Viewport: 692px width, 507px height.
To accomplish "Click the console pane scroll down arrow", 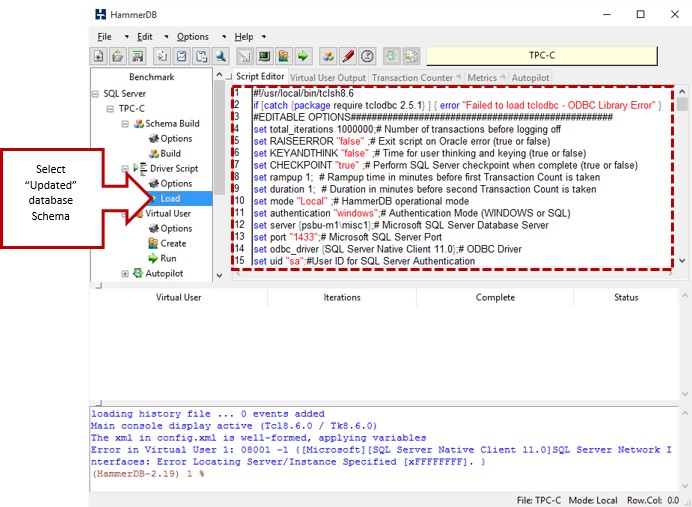I will (684, 486).
